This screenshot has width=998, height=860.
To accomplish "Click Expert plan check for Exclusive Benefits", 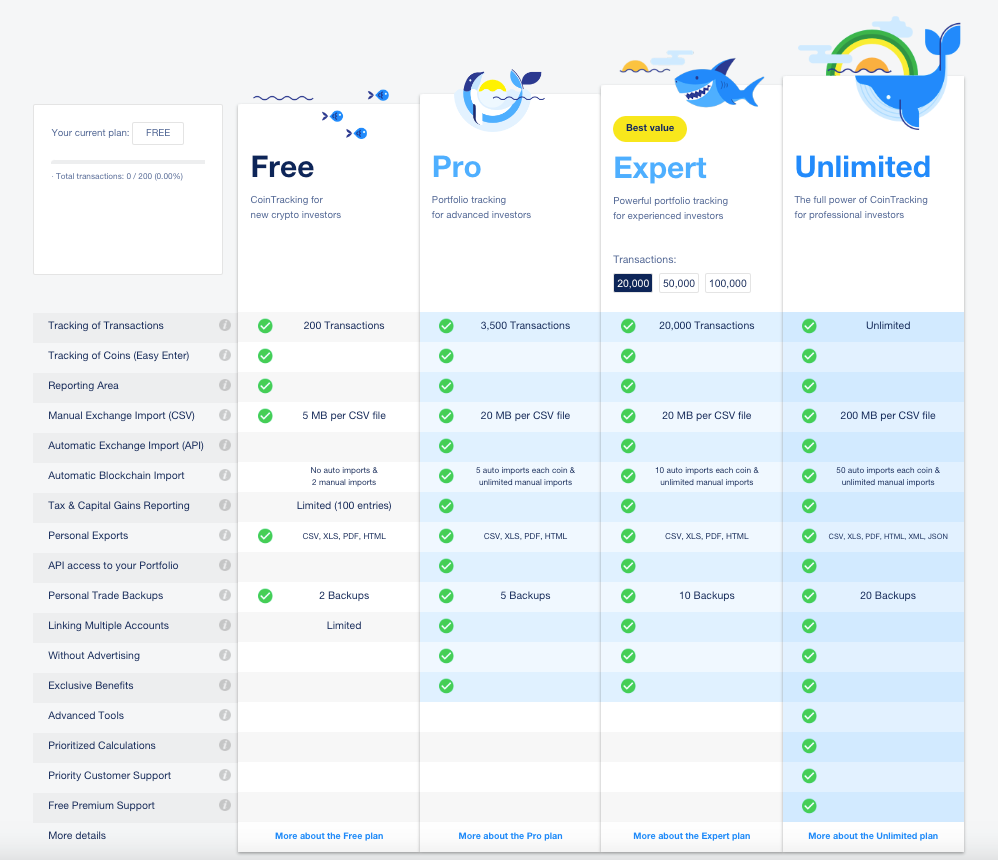I will point(628,686).
